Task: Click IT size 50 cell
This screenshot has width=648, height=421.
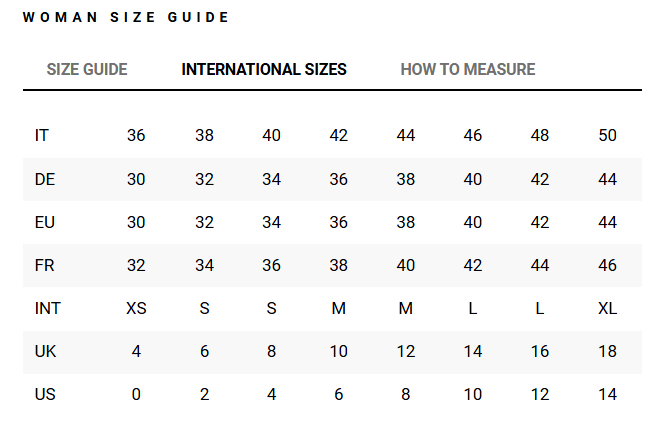Action: (x=608, y=136)
